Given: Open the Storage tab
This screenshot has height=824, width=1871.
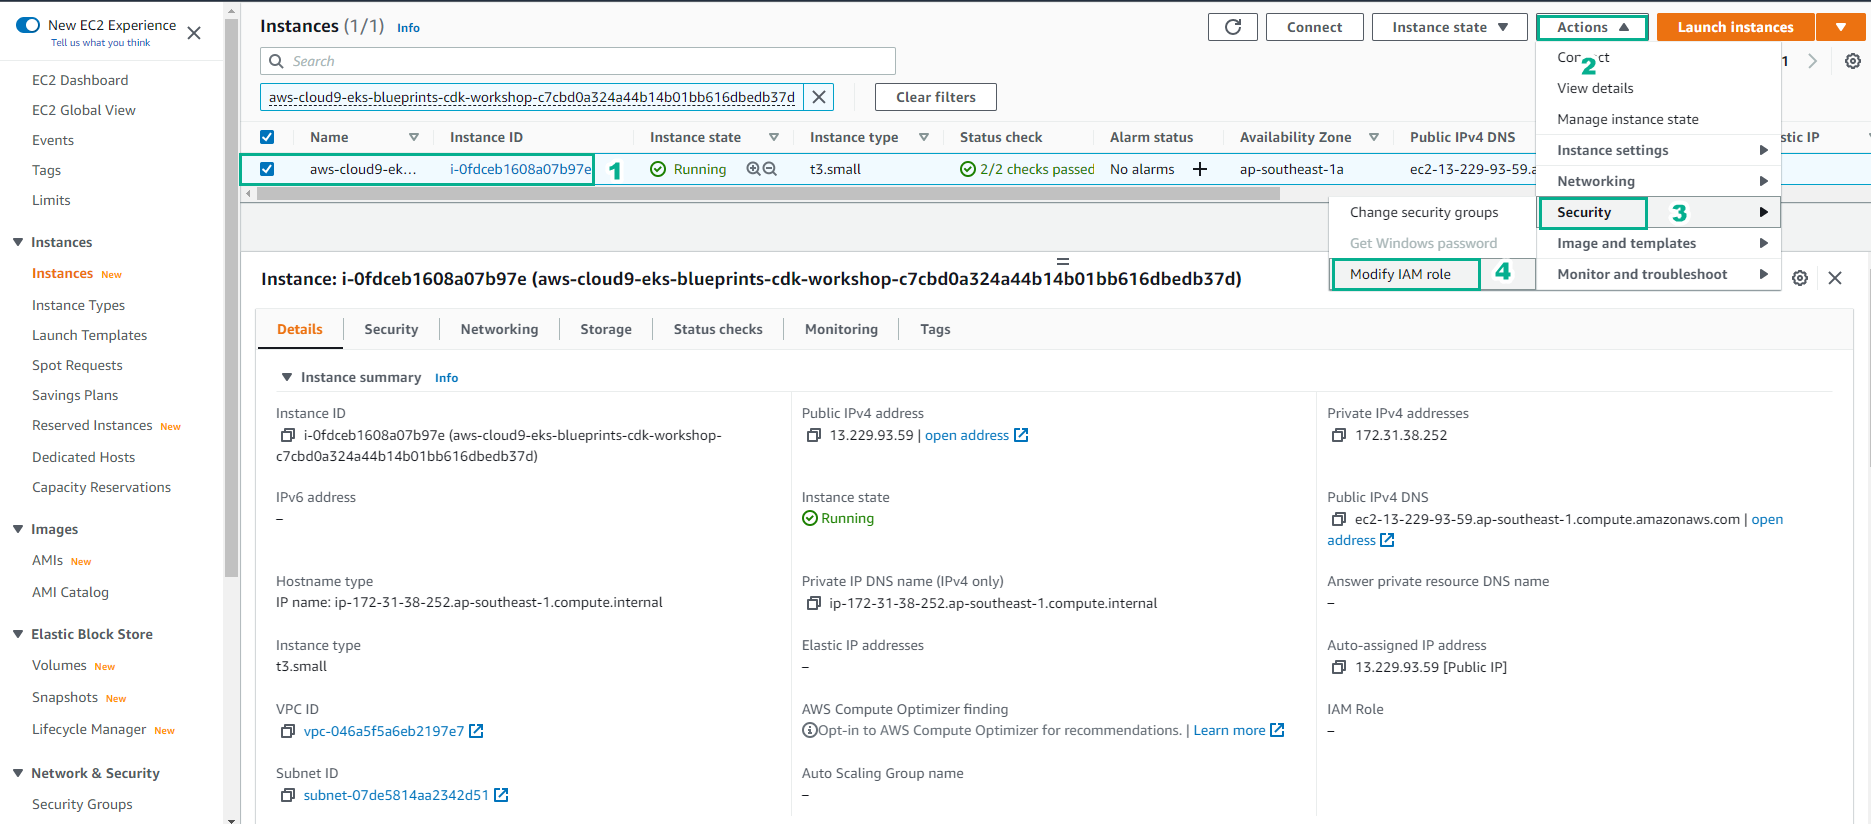Looking at the screenshot, I should [x=606, y=329].
